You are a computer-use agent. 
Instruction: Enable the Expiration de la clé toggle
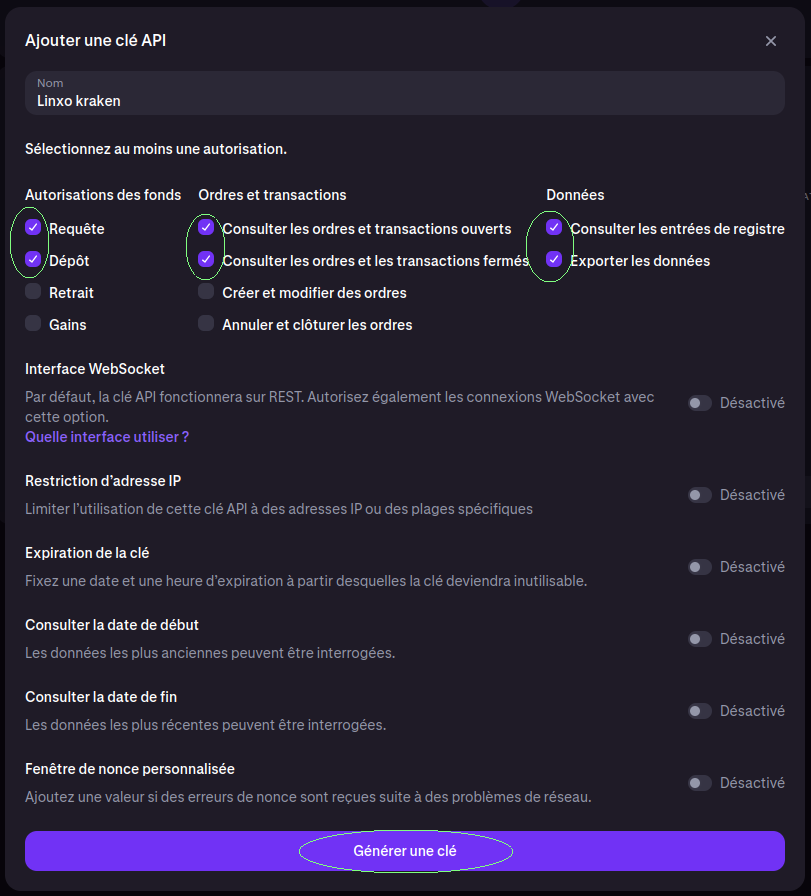tap(700, 567)
